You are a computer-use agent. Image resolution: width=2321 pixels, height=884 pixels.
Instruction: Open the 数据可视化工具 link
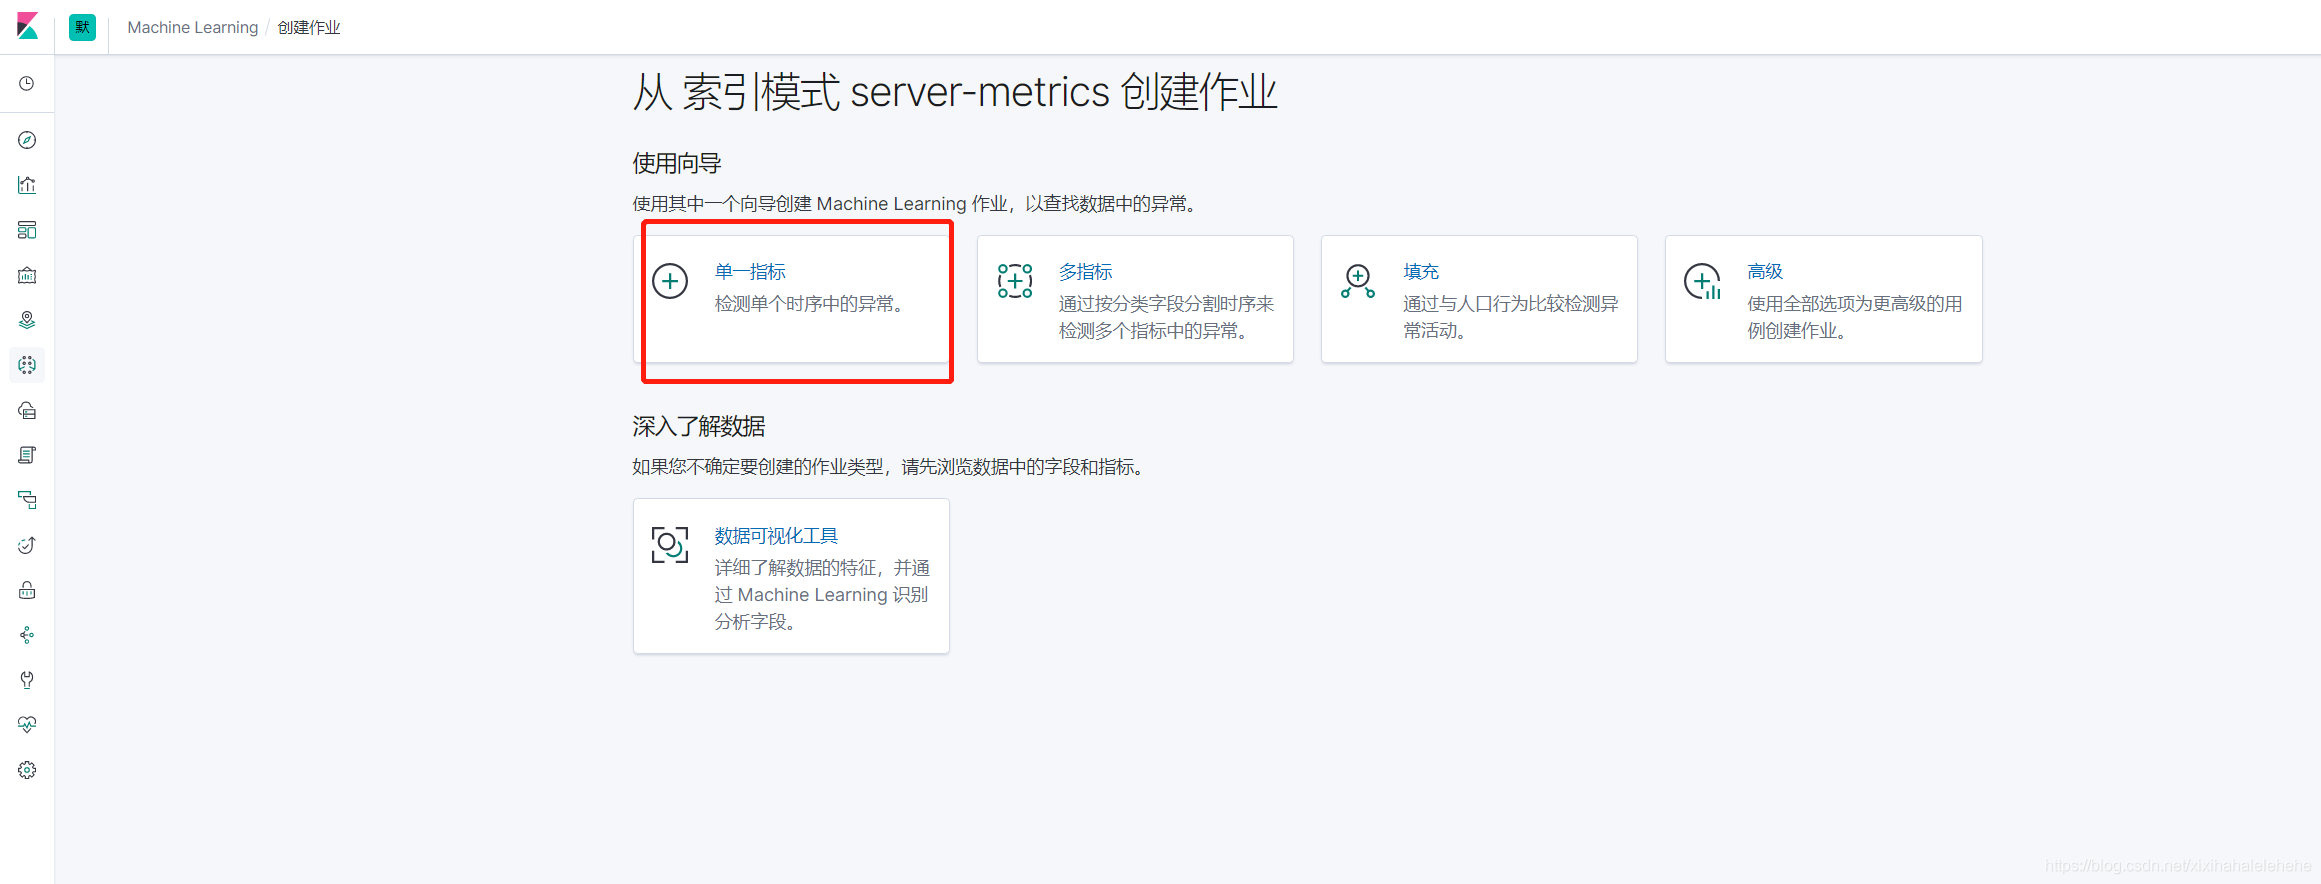[776, 536]
